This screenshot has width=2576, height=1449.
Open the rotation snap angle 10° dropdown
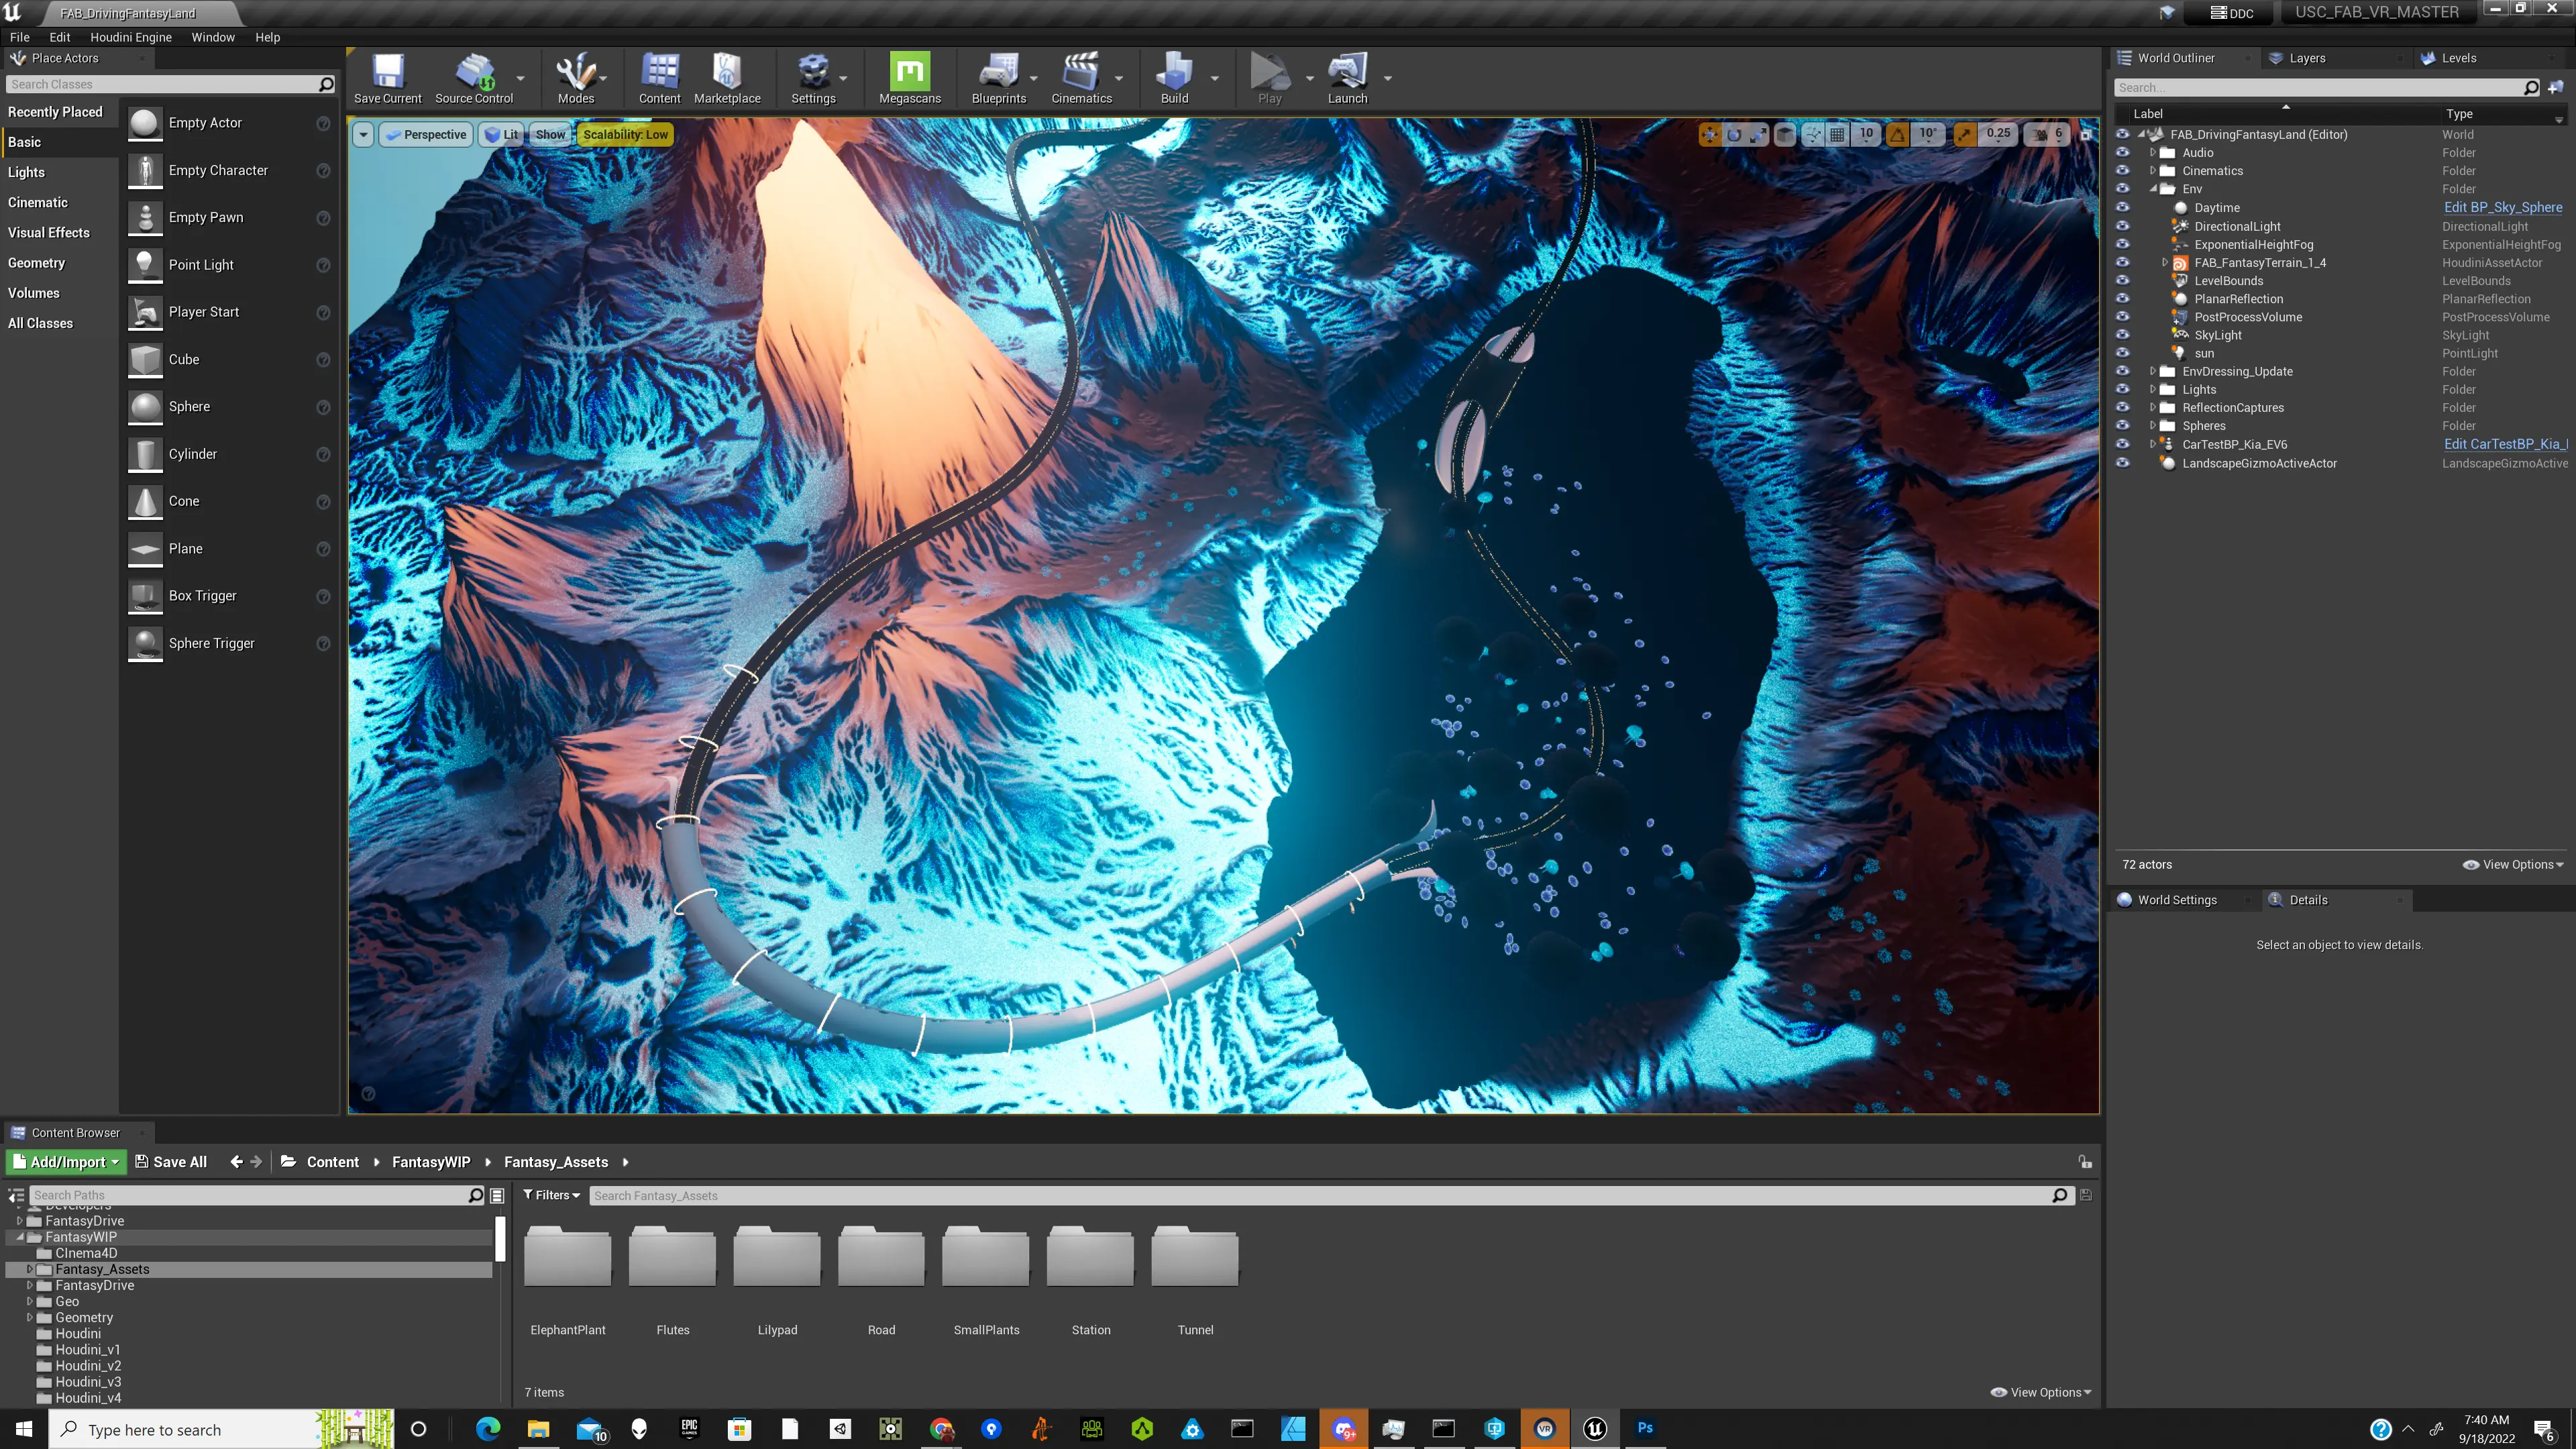click(1927, 134)
